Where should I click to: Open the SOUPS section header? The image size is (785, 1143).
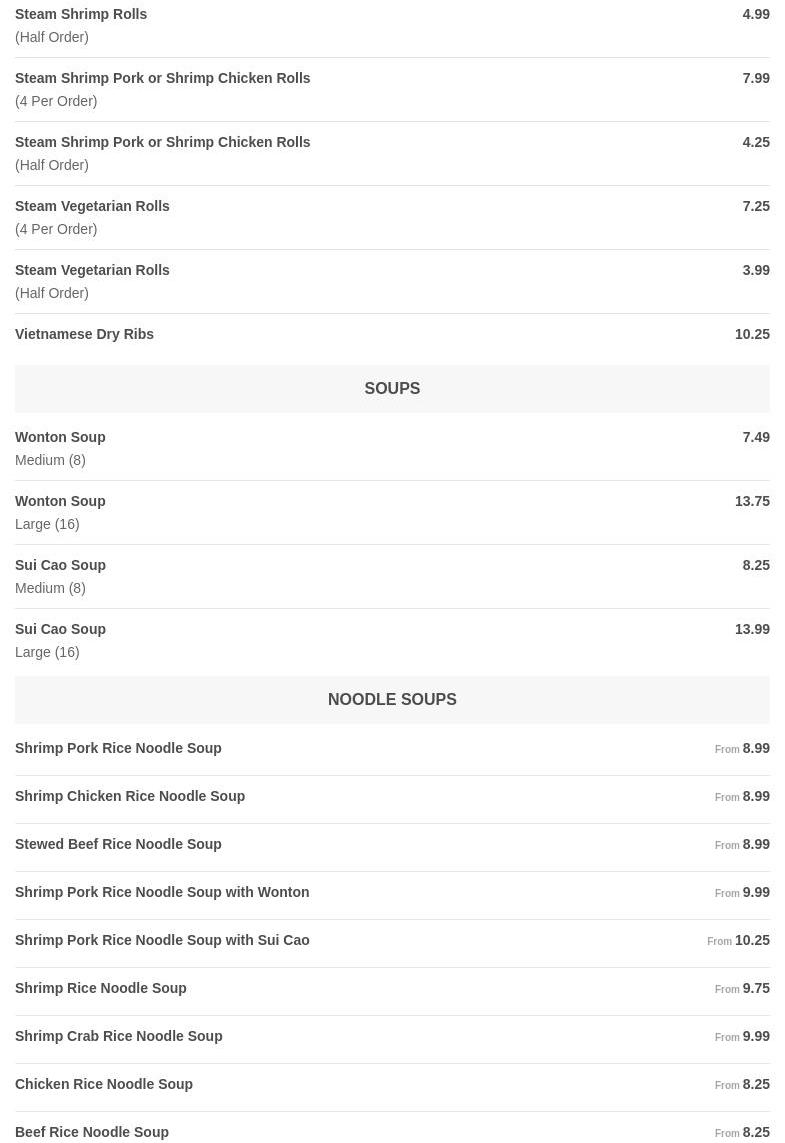(x=392, y=388)
